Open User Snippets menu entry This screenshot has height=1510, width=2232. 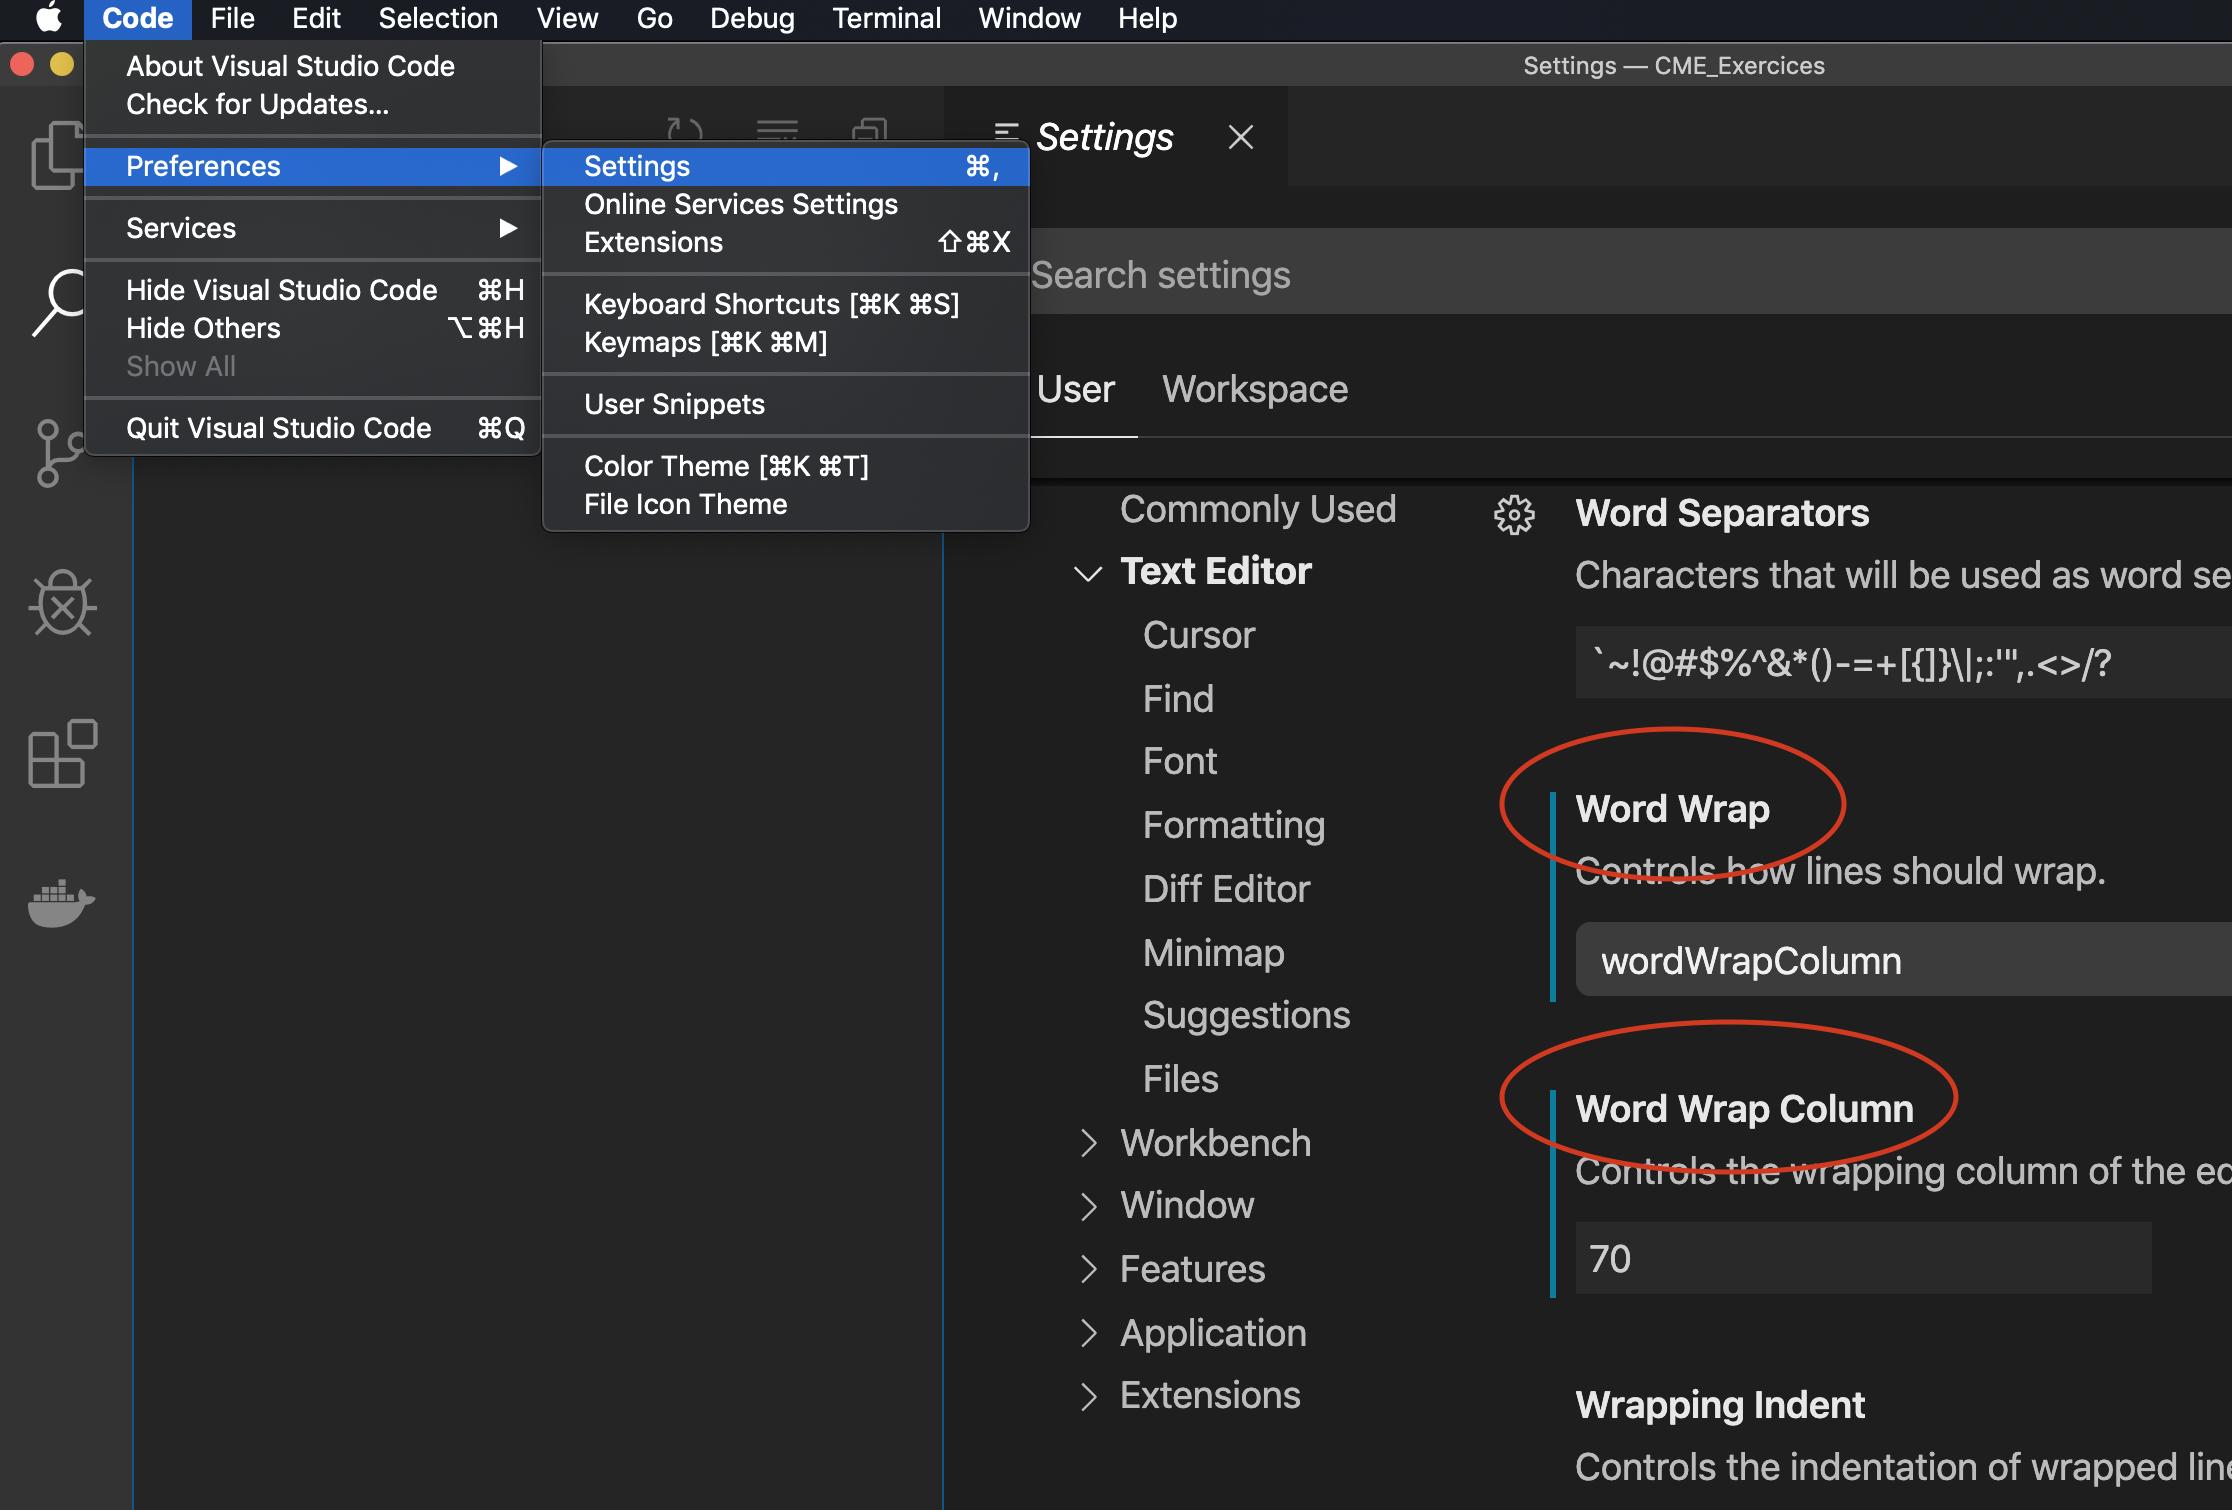pos(786,404)
